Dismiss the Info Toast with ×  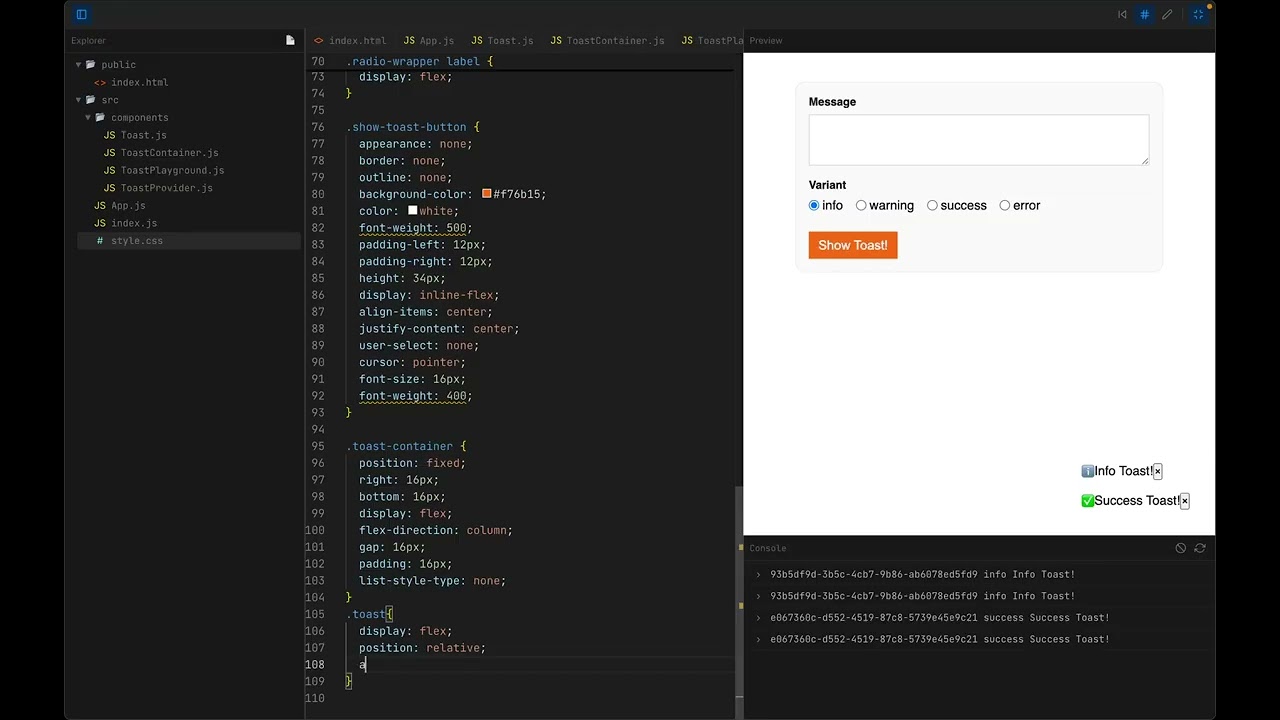click(x=1157, y=471)
